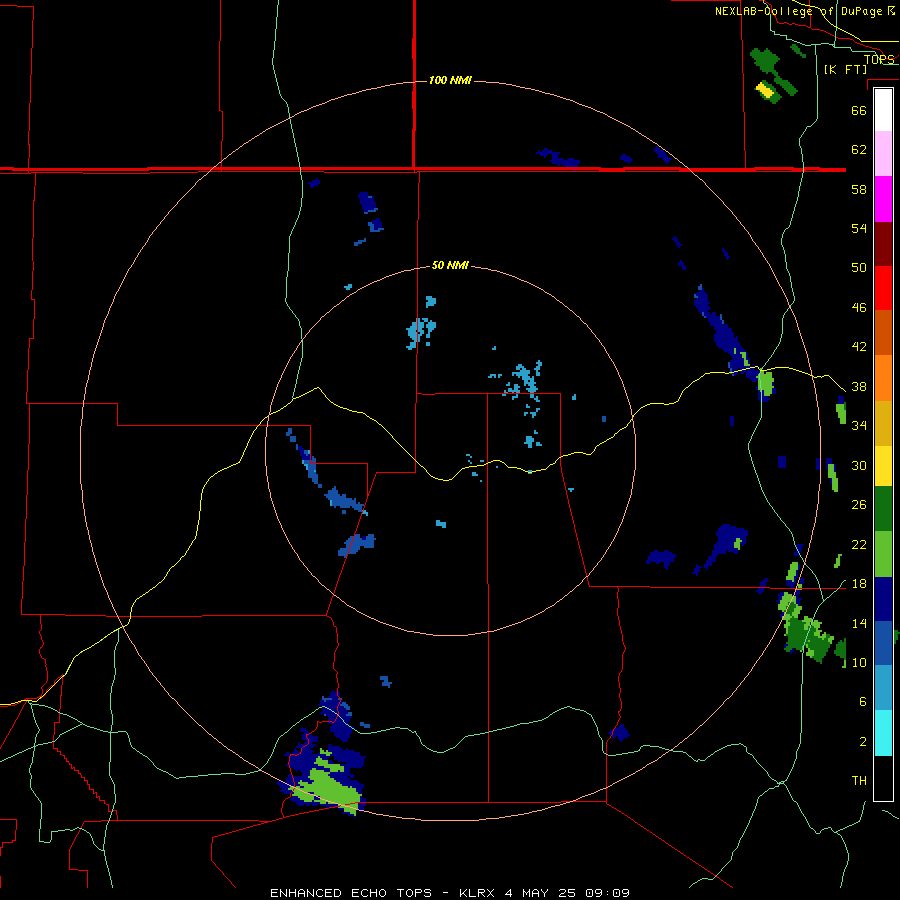
Task: Click the light pink legend swatch near 62
Action: click(883, 154)
